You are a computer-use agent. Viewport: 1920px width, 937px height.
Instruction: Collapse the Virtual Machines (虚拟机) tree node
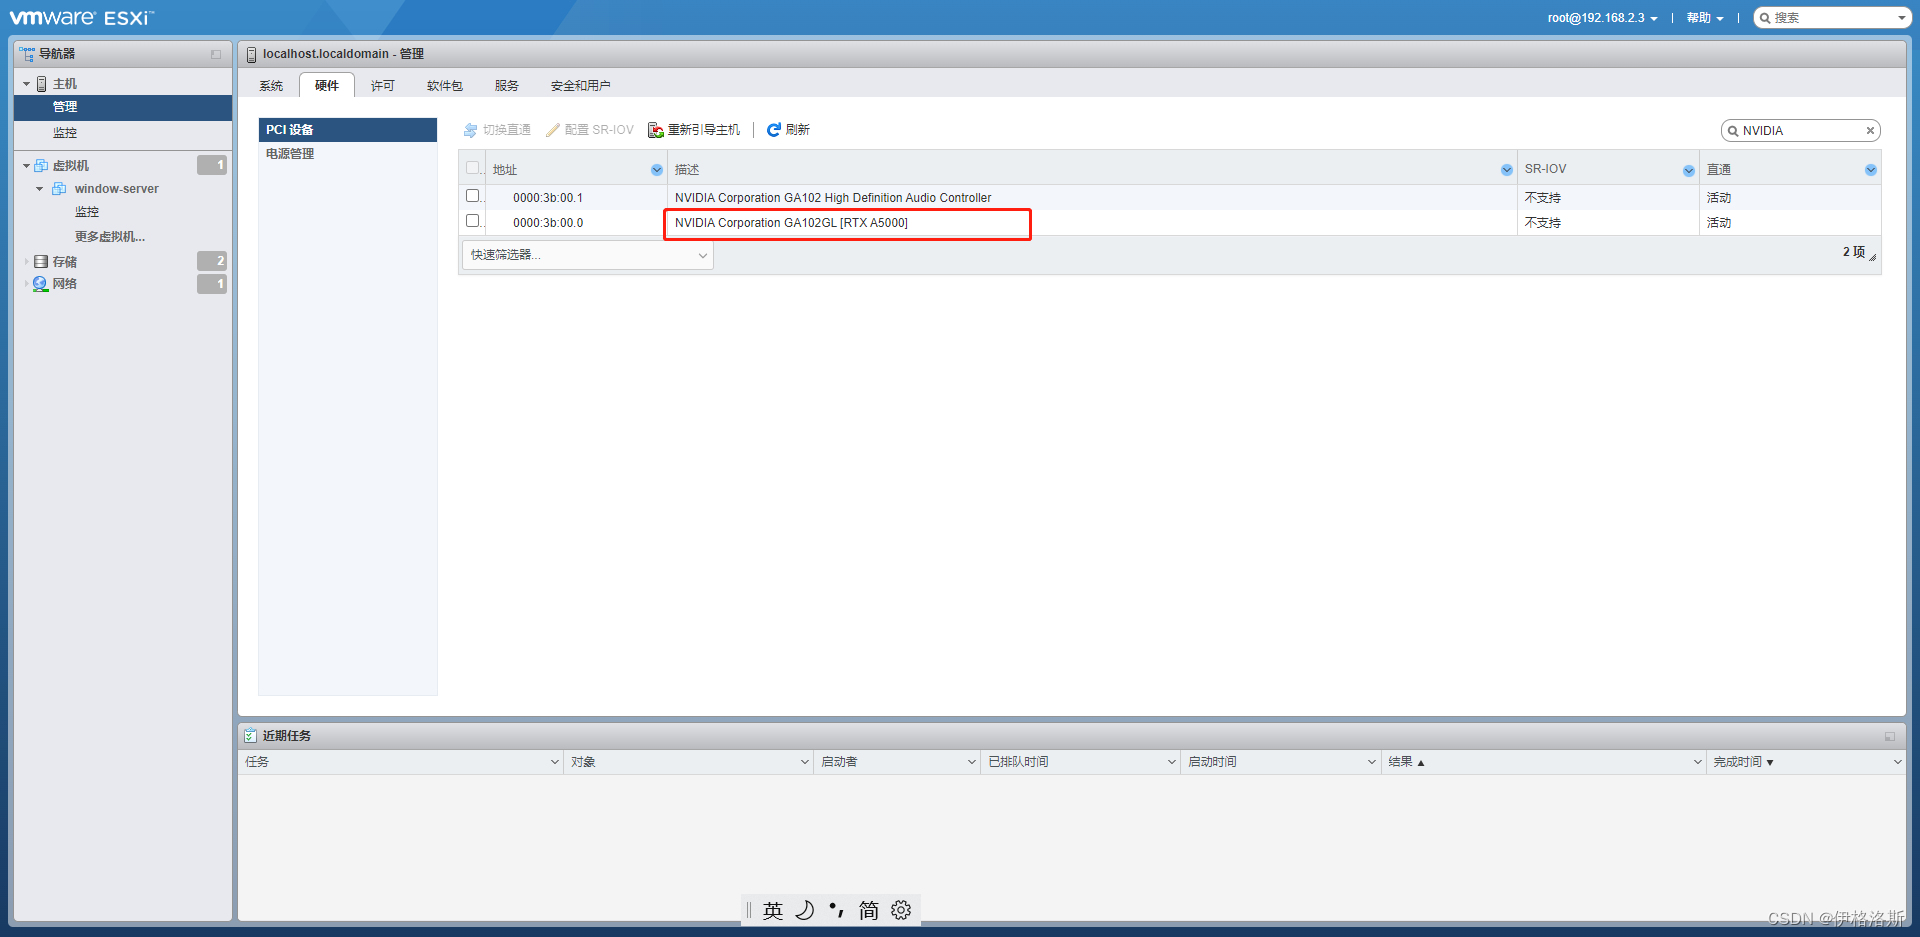[26, 166]
